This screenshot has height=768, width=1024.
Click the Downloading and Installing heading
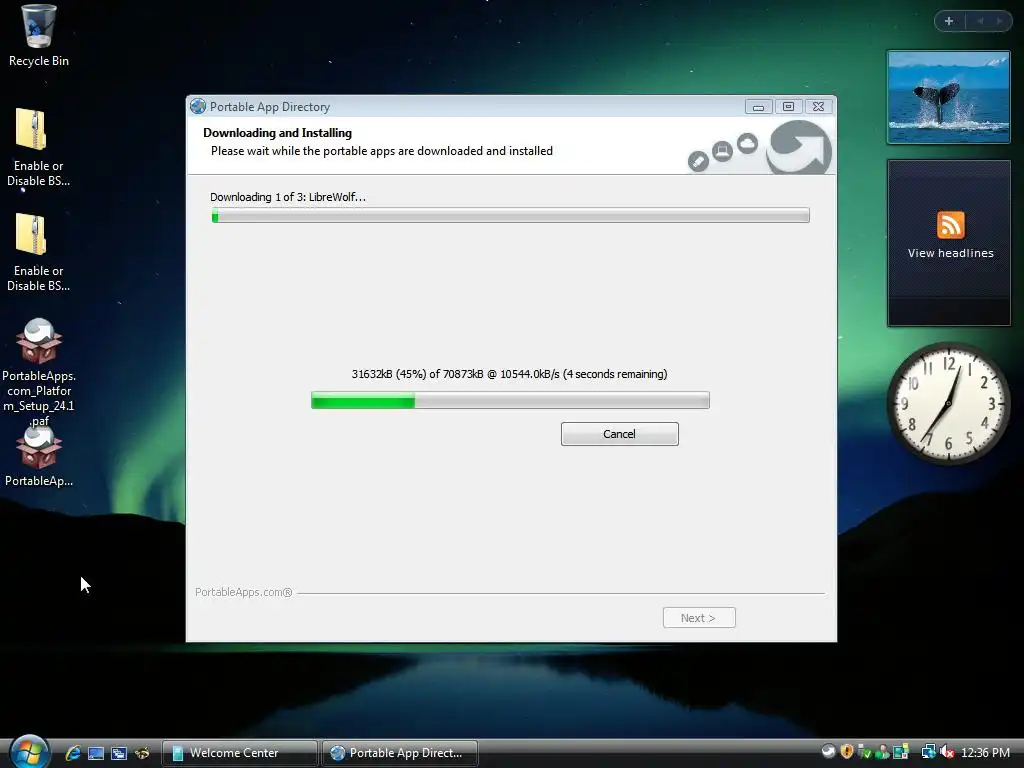278,133
